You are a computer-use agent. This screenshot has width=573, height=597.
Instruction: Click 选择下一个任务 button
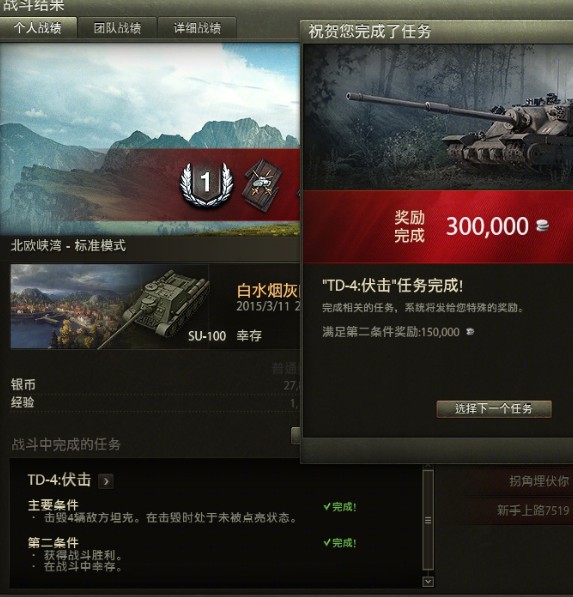coord(494,409)
